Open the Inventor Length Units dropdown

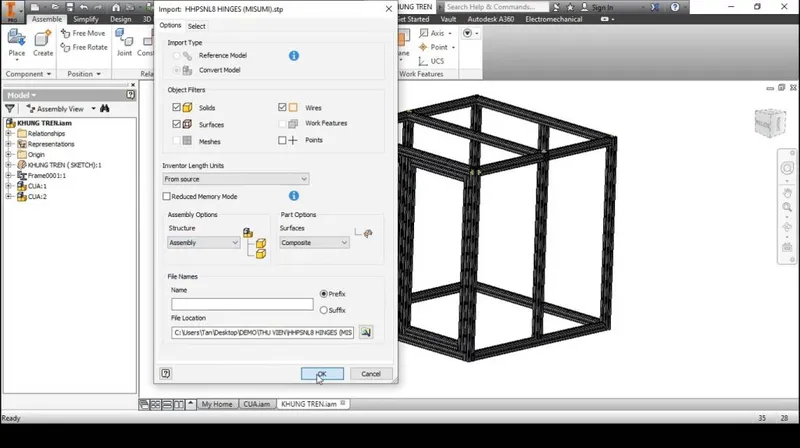tap(236, 179)
